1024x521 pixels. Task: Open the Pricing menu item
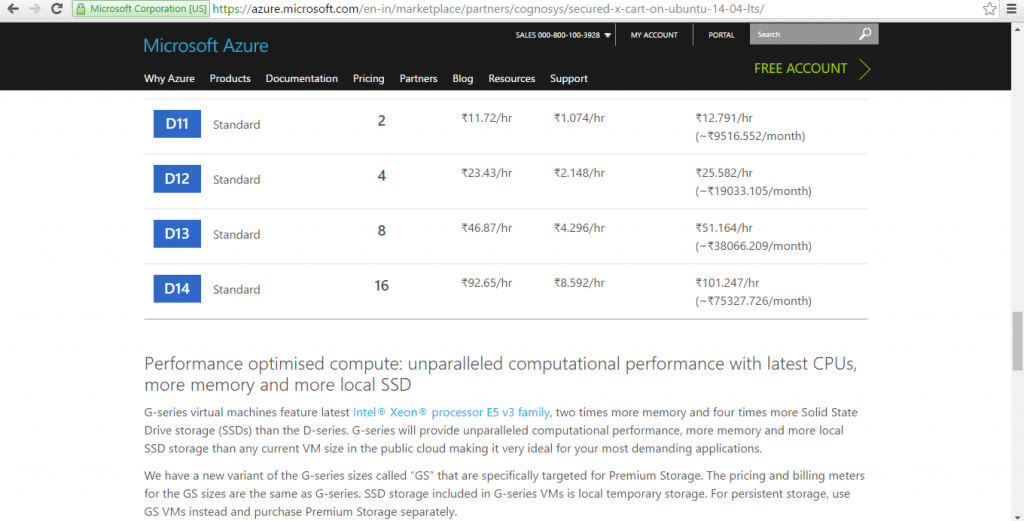coord(368,79)
